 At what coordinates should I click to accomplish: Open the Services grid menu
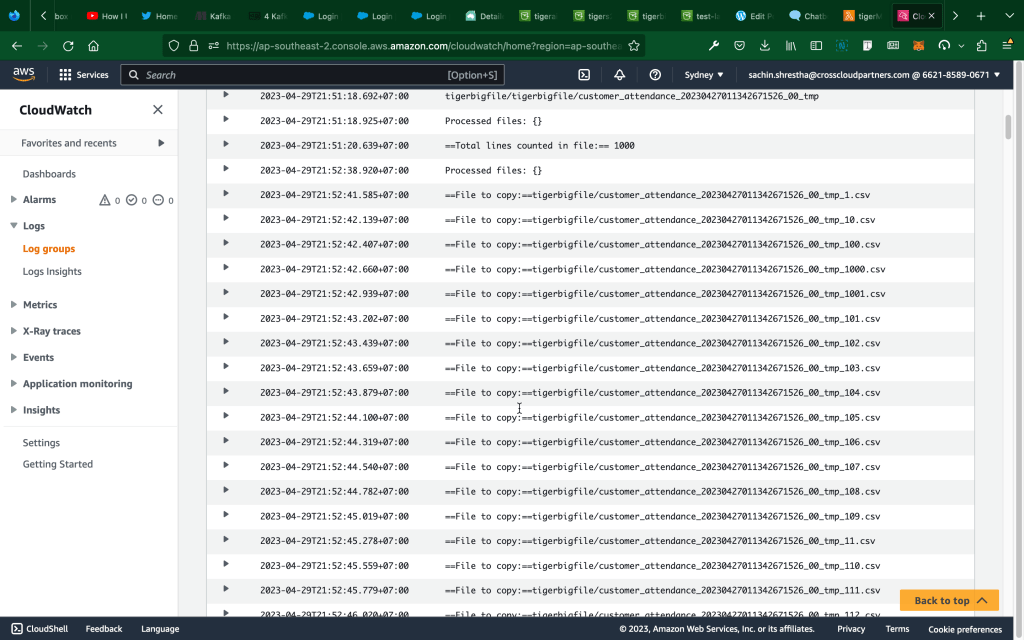click(84, 75)
